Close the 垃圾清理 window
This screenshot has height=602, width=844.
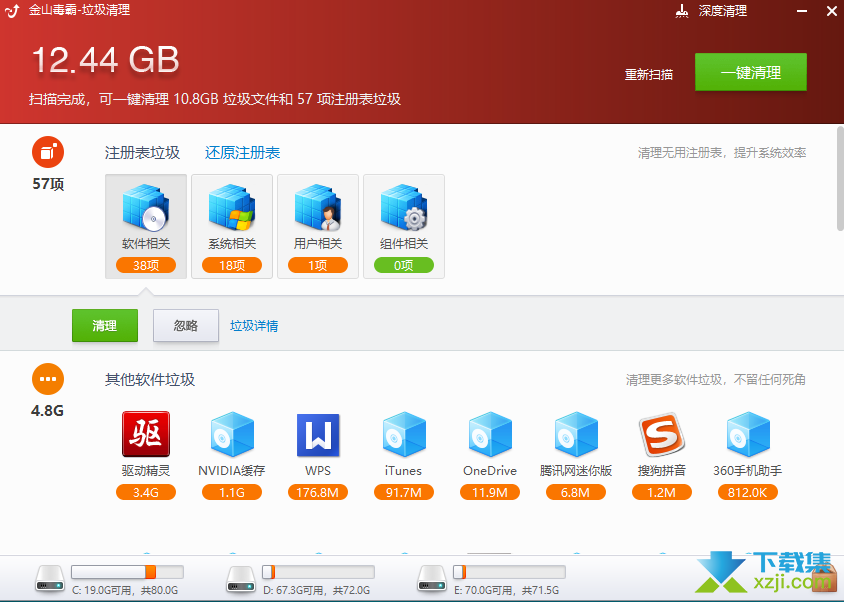pos(832,11)
